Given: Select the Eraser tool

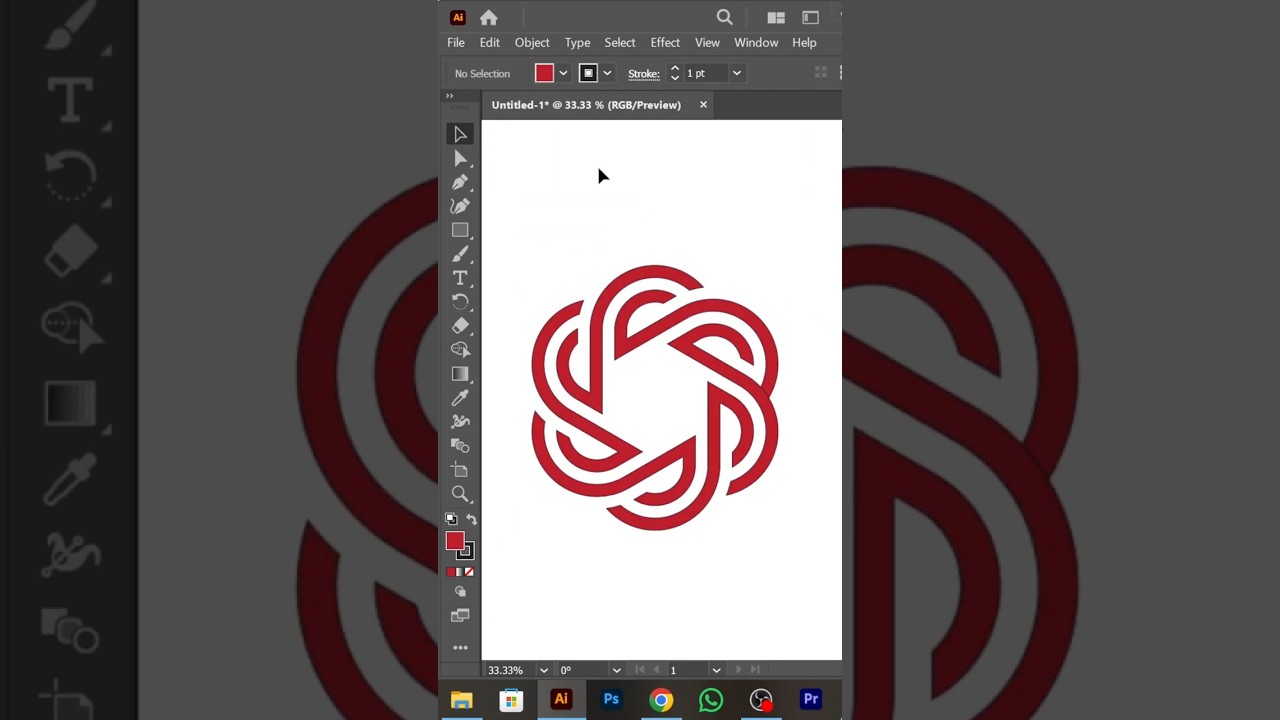Looking at the screenshot, I should point(460,326).
